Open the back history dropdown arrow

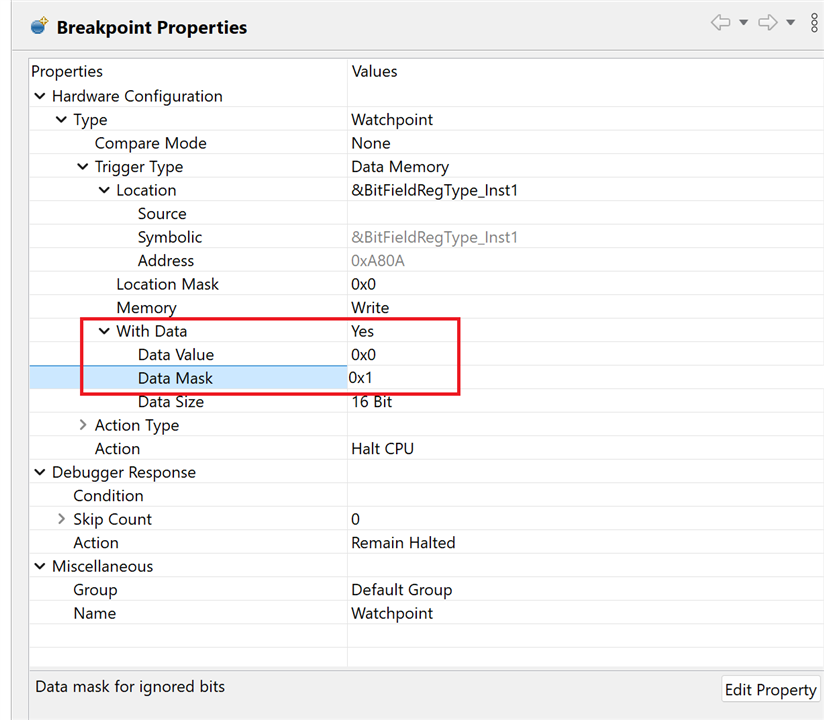744,23
